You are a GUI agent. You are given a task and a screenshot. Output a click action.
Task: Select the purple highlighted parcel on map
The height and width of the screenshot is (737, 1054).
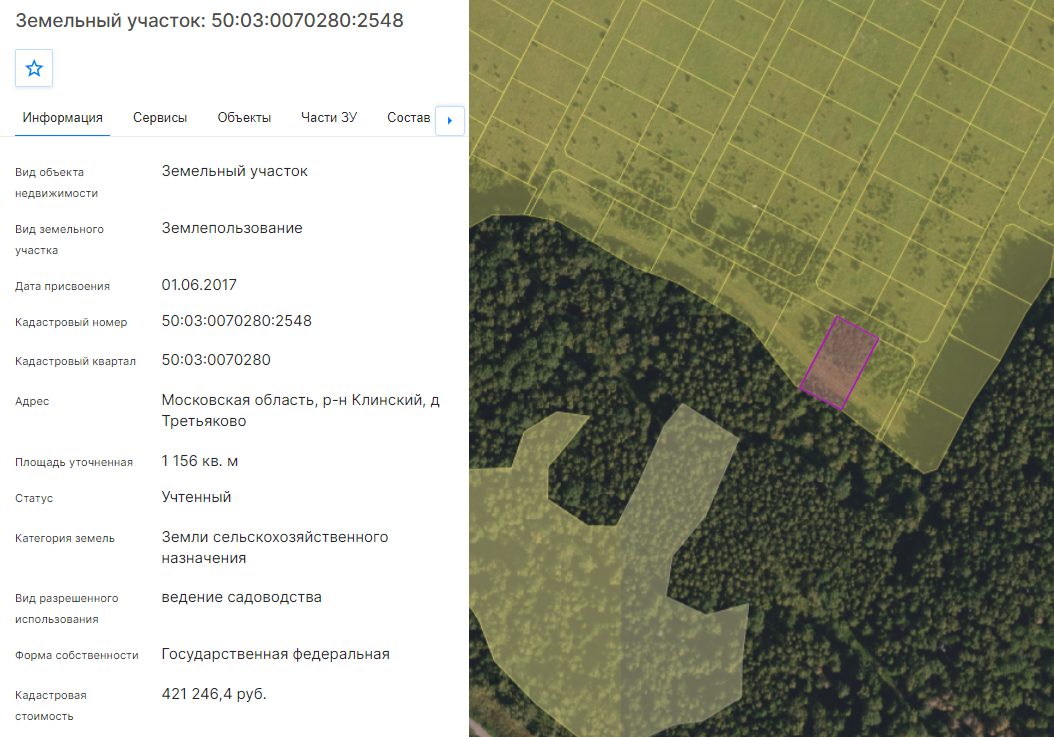pyautogui.click(x=839, y=362)
